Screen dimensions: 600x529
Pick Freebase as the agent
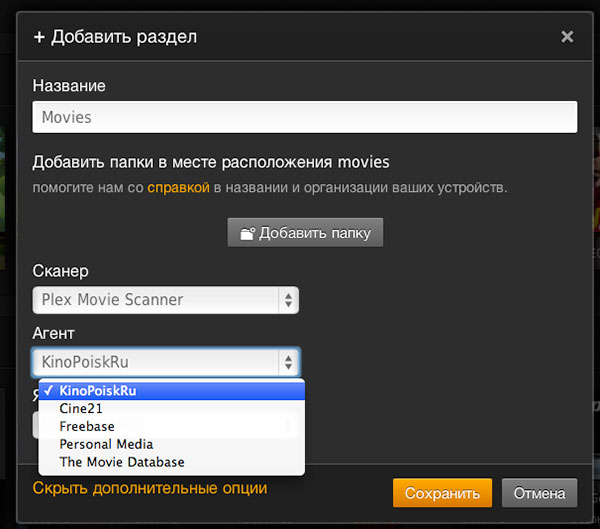coord(87,426)
